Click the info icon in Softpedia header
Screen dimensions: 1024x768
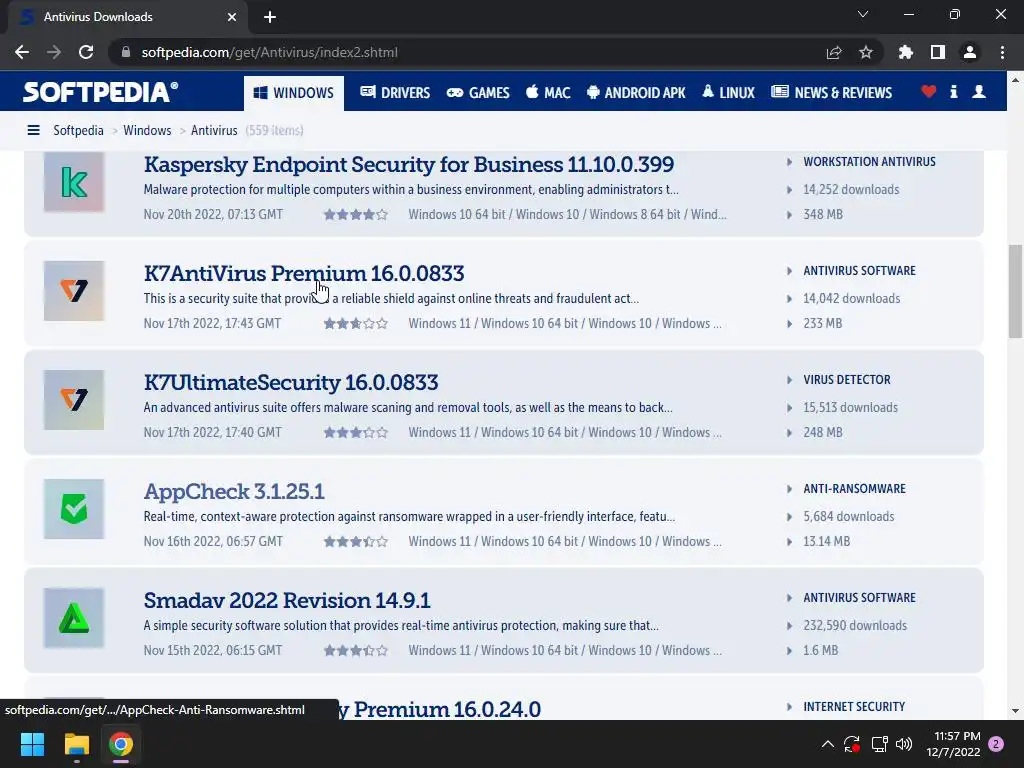pyautogui.click(x=953, y=92)
